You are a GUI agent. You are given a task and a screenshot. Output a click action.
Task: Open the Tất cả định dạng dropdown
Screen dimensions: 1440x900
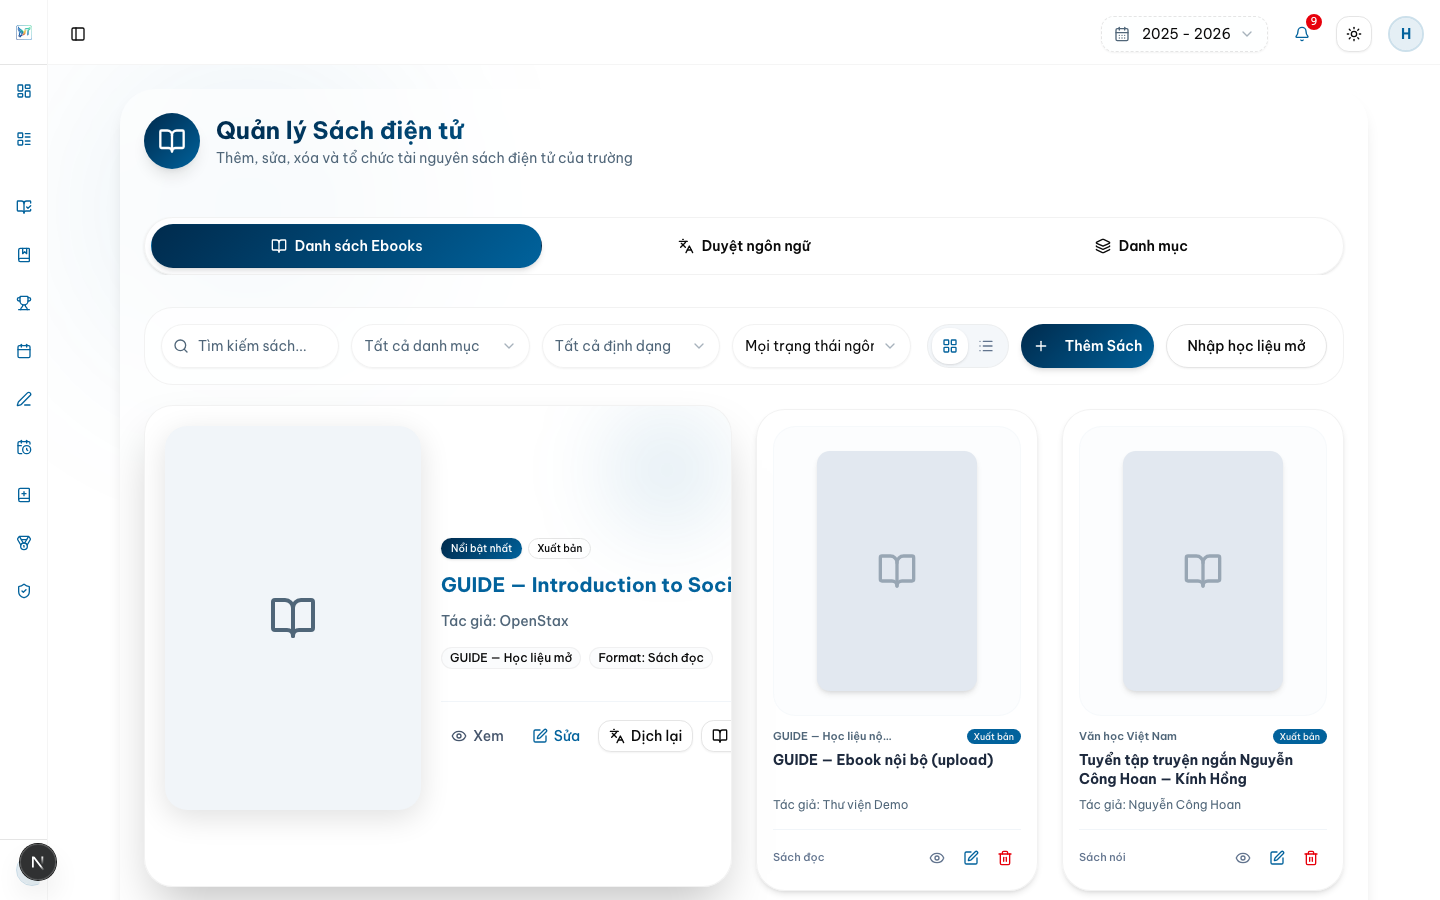click(630, 346)
